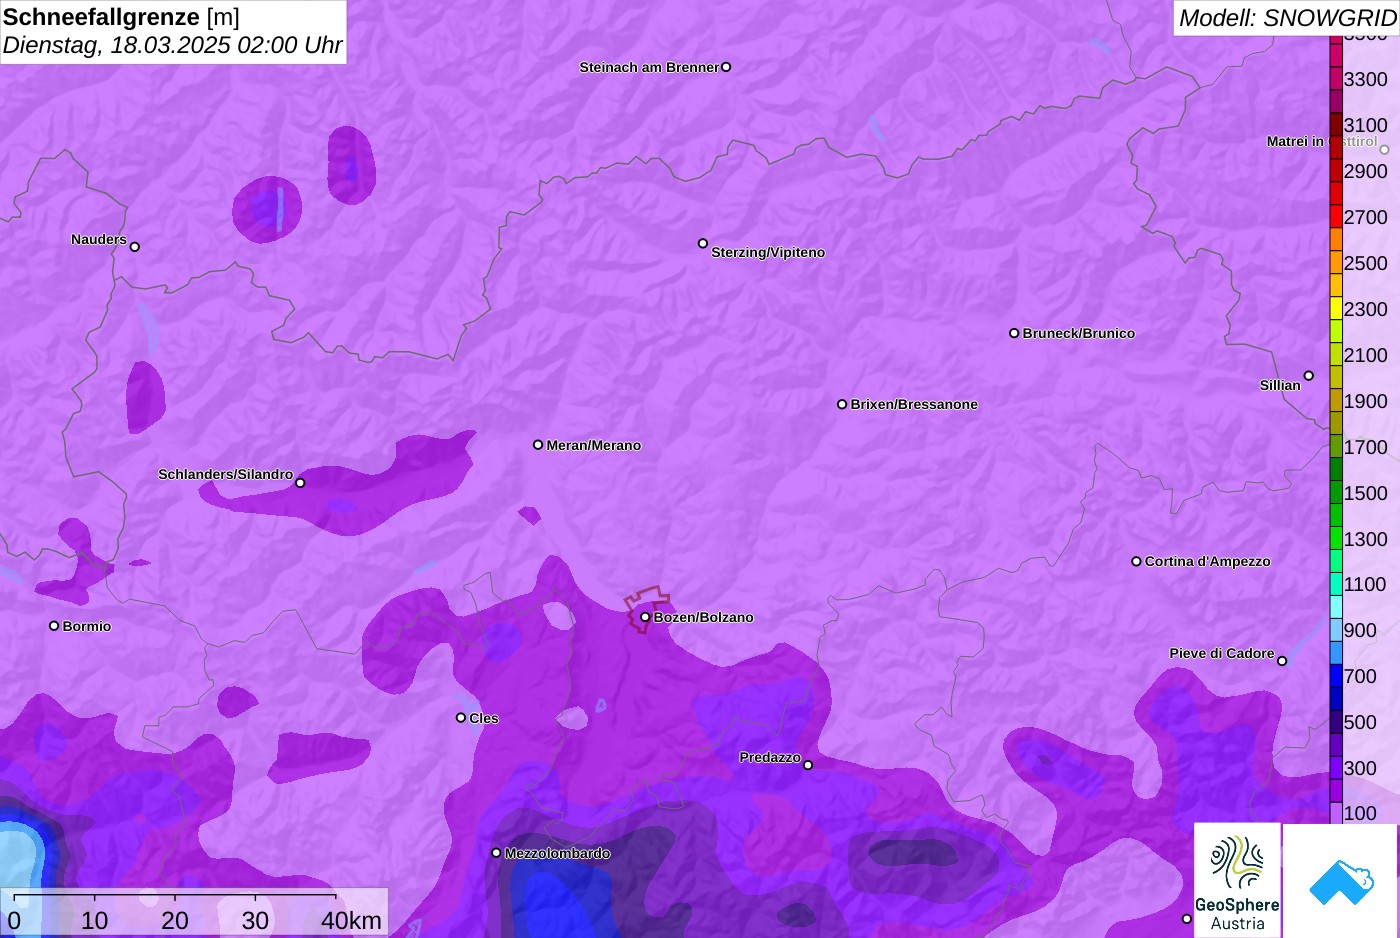The image size is (1400, 938).
Task: Click the Sillian location marker dot
Action: (1309, 376)
